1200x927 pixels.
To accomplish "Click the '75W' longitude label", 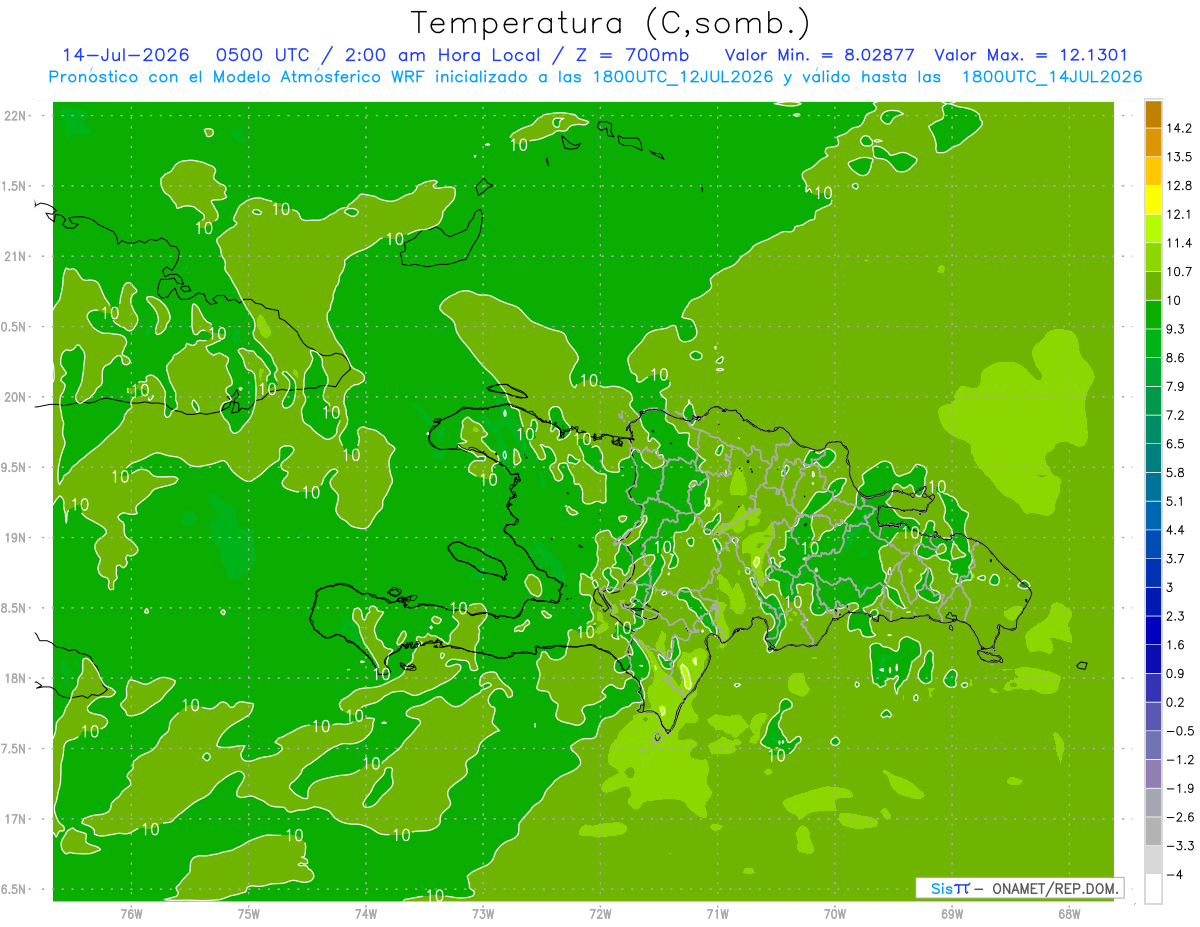I will click(249, 914).
